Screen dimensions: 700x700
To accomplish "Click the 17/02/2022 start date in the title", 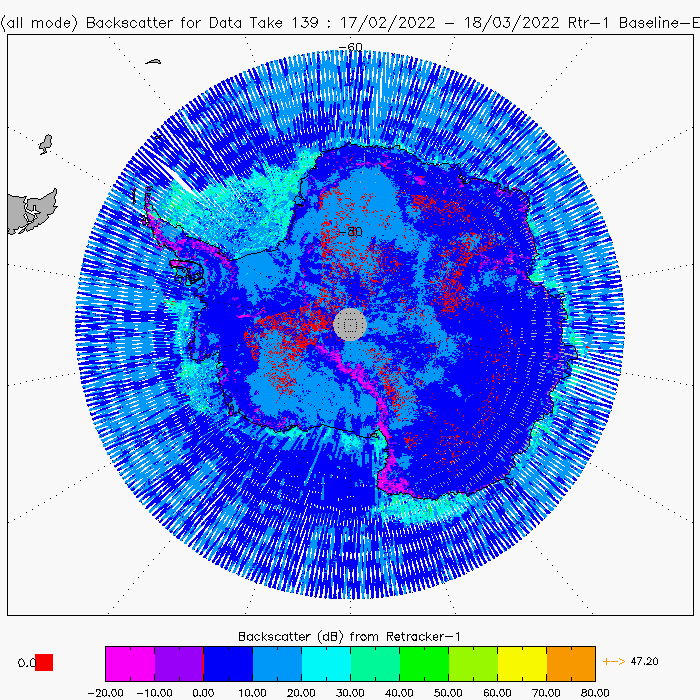I will click(x=388, y=23).
